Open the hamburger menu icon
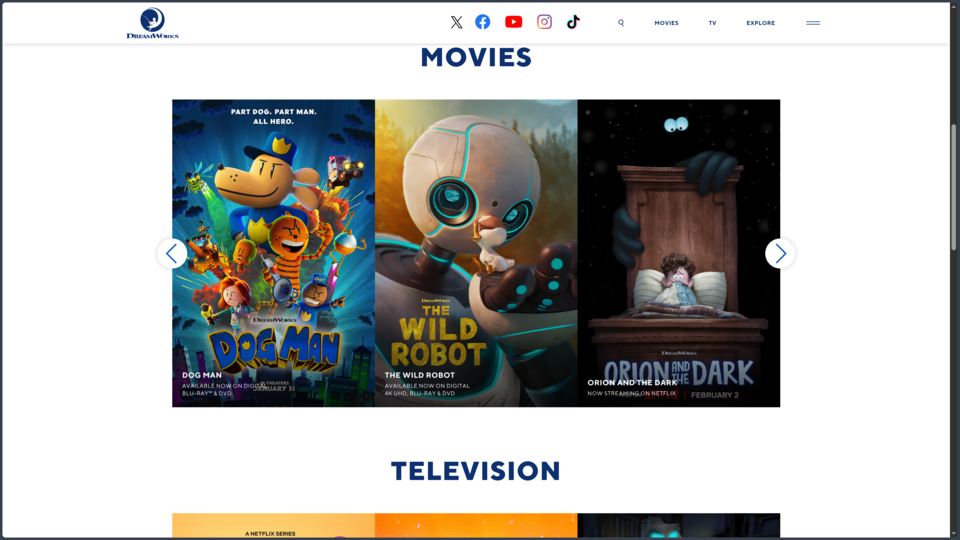Image resolution: width=960 pixels, height=540 pixels. point(813,23)
